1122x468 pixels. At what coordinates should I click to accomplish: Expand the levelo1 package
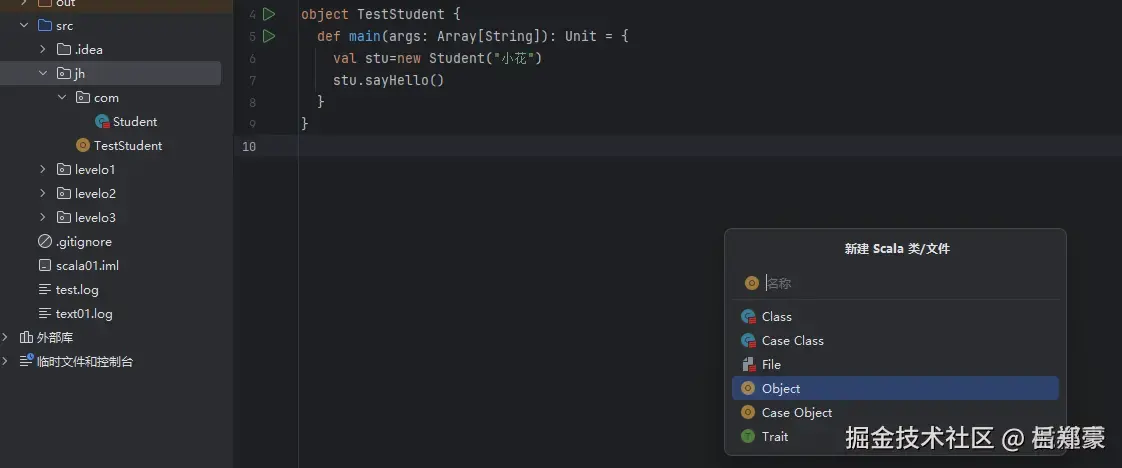coord(43,169)
